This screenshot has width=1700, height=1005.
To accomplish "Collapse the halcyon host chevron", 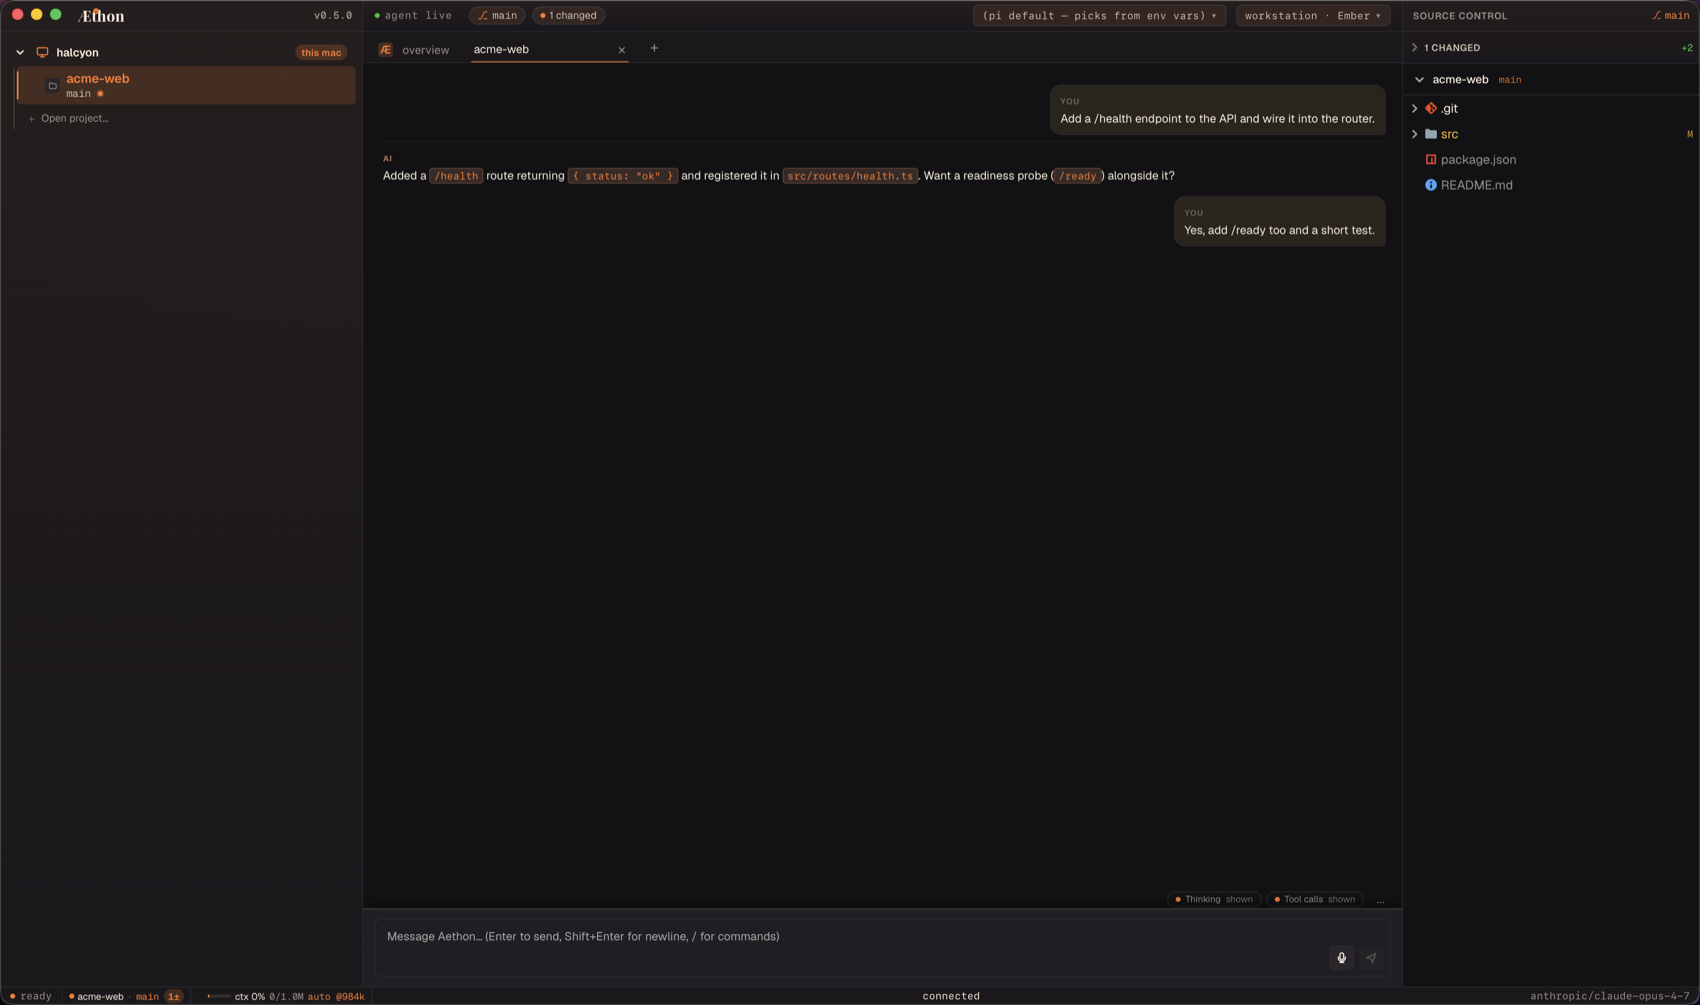I will (x=20, y=52).
